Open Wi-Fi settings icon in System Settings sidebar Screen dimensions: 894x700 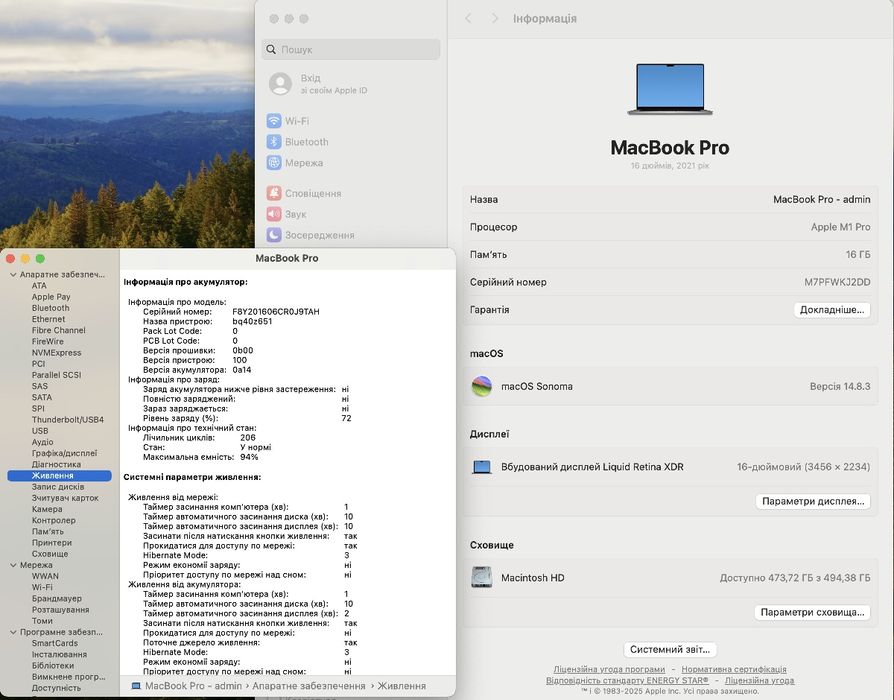(x=274, y=121)
